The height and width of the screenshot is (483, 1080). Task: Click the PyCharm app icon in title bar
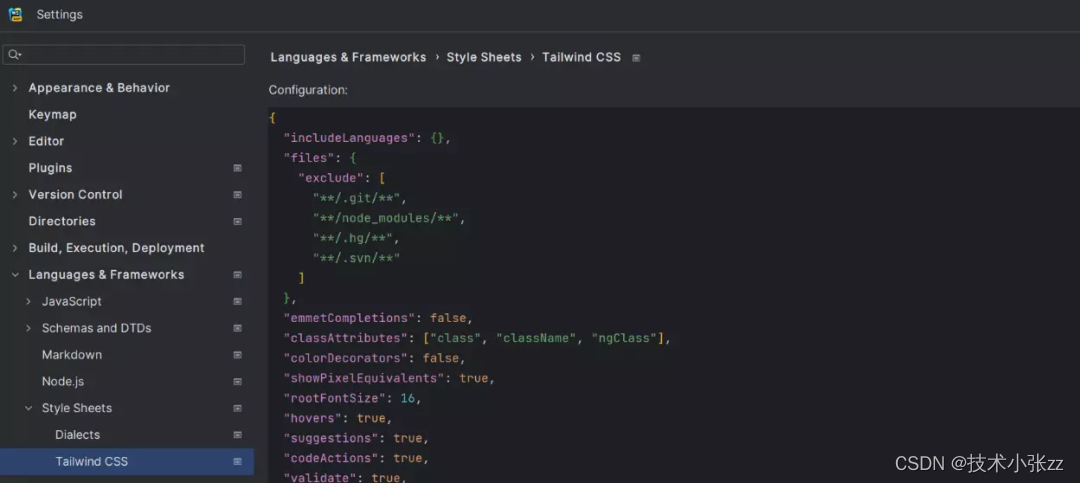15,14
